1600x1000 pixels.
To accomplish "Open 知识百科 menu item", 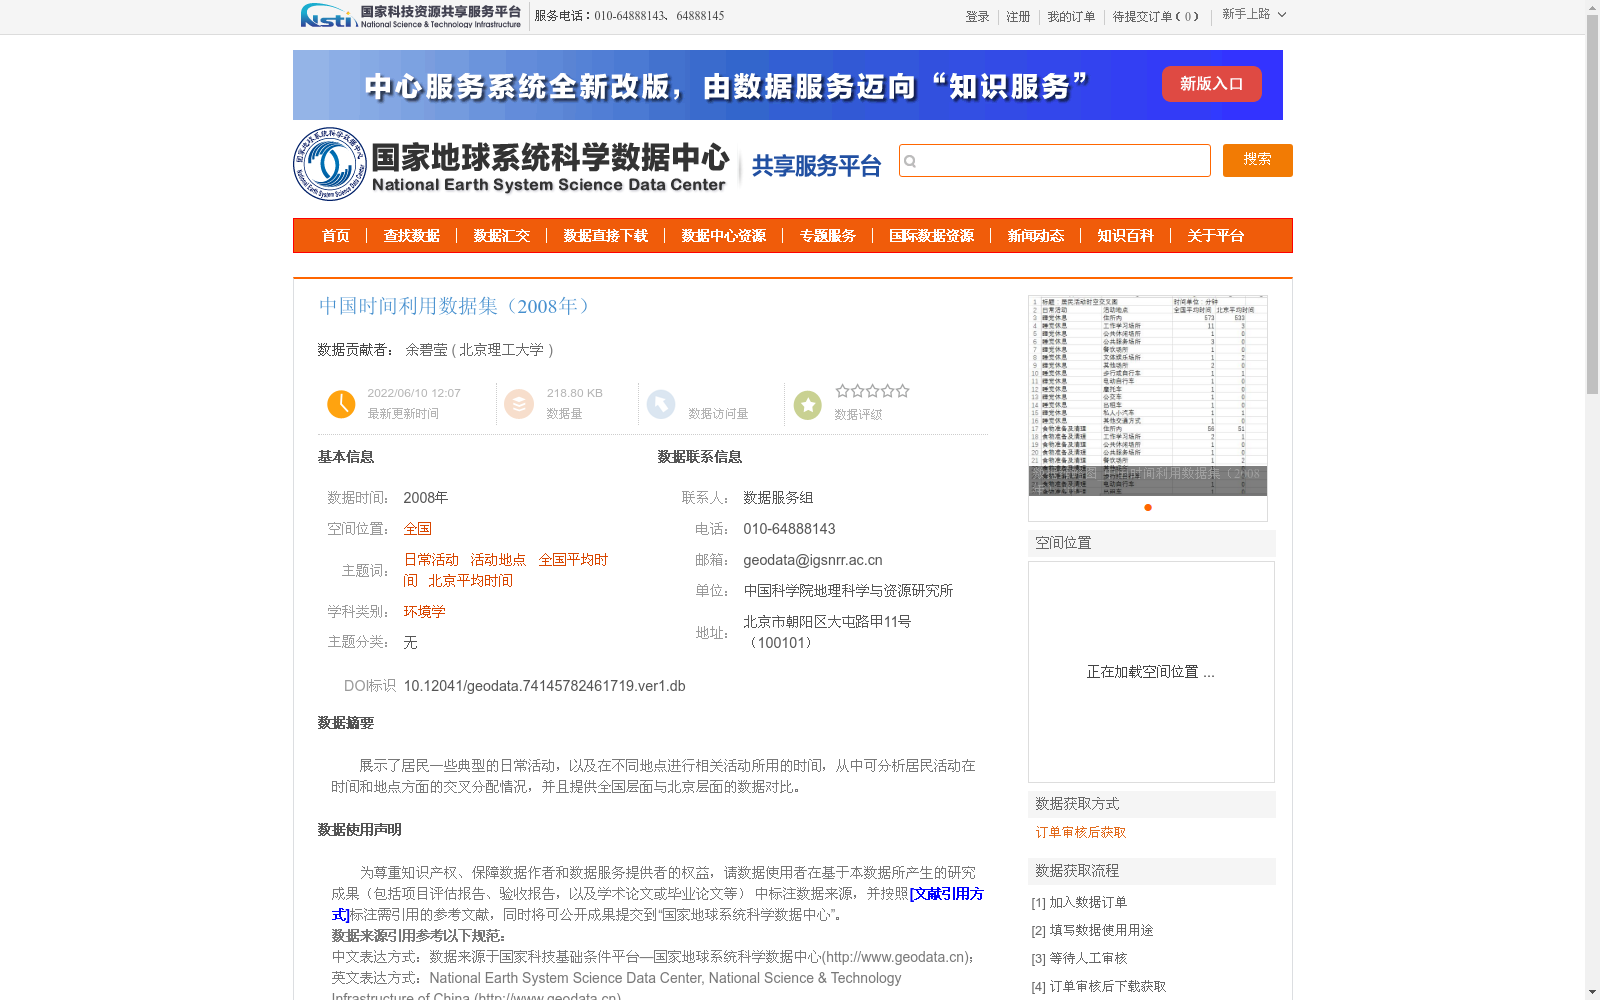I will click(x=1126, y=236).
